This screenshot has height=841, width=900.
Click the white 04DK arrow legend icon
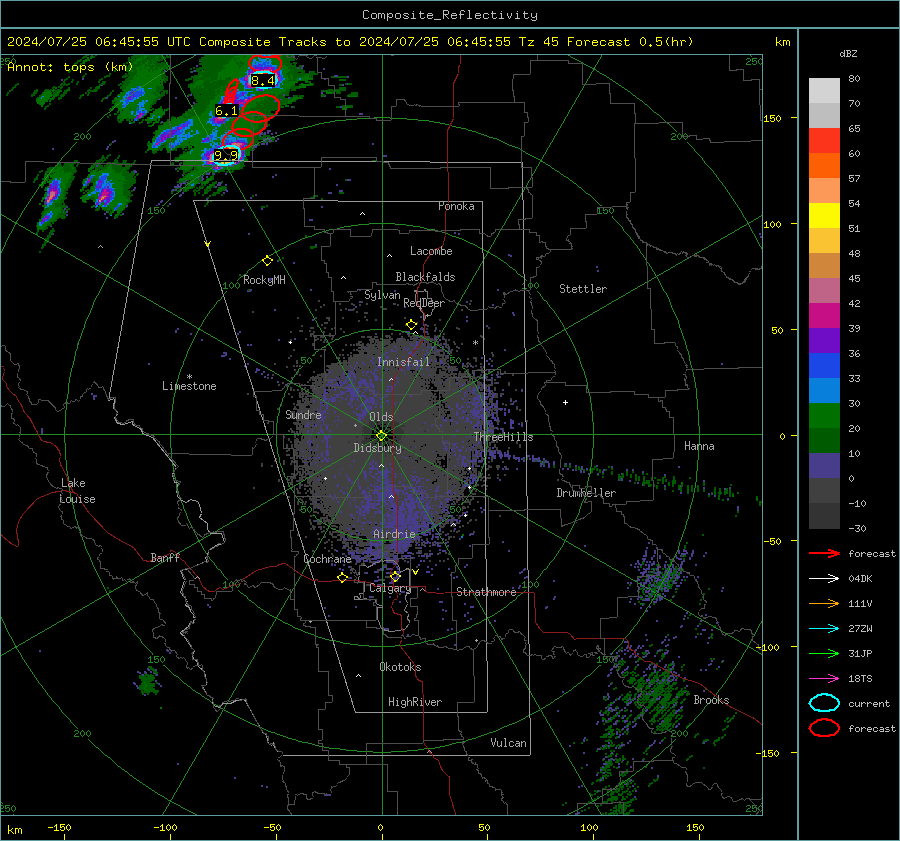824,579
